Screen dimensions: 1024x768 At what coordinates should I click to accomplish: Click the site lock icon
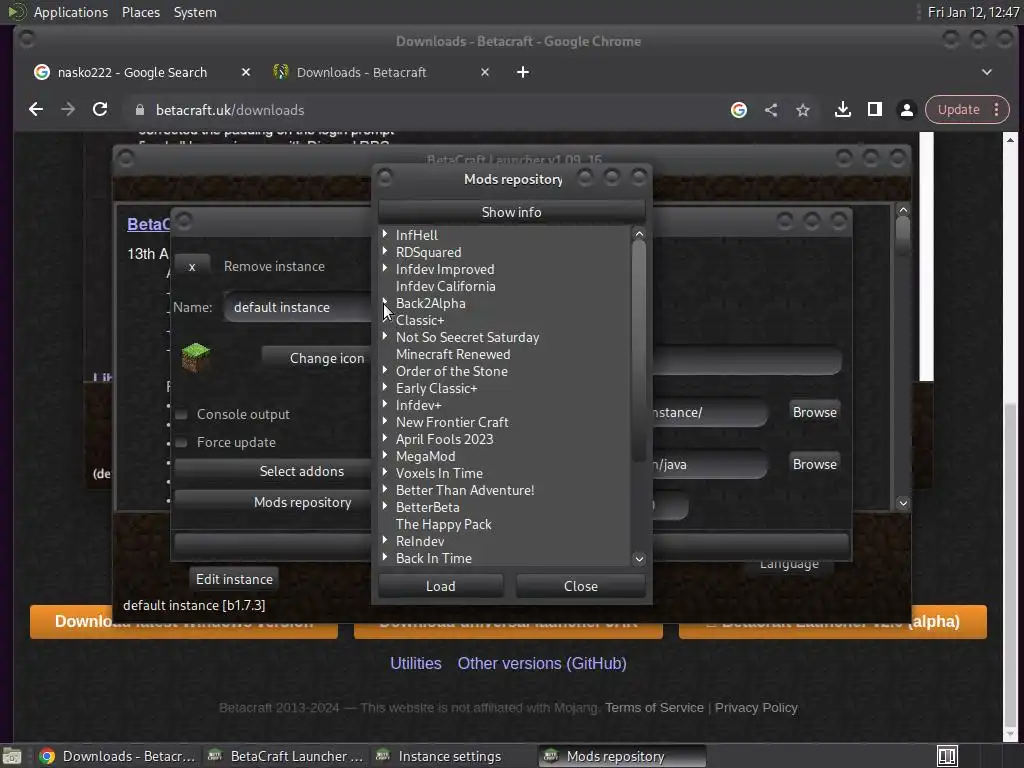tap(140, 110)
